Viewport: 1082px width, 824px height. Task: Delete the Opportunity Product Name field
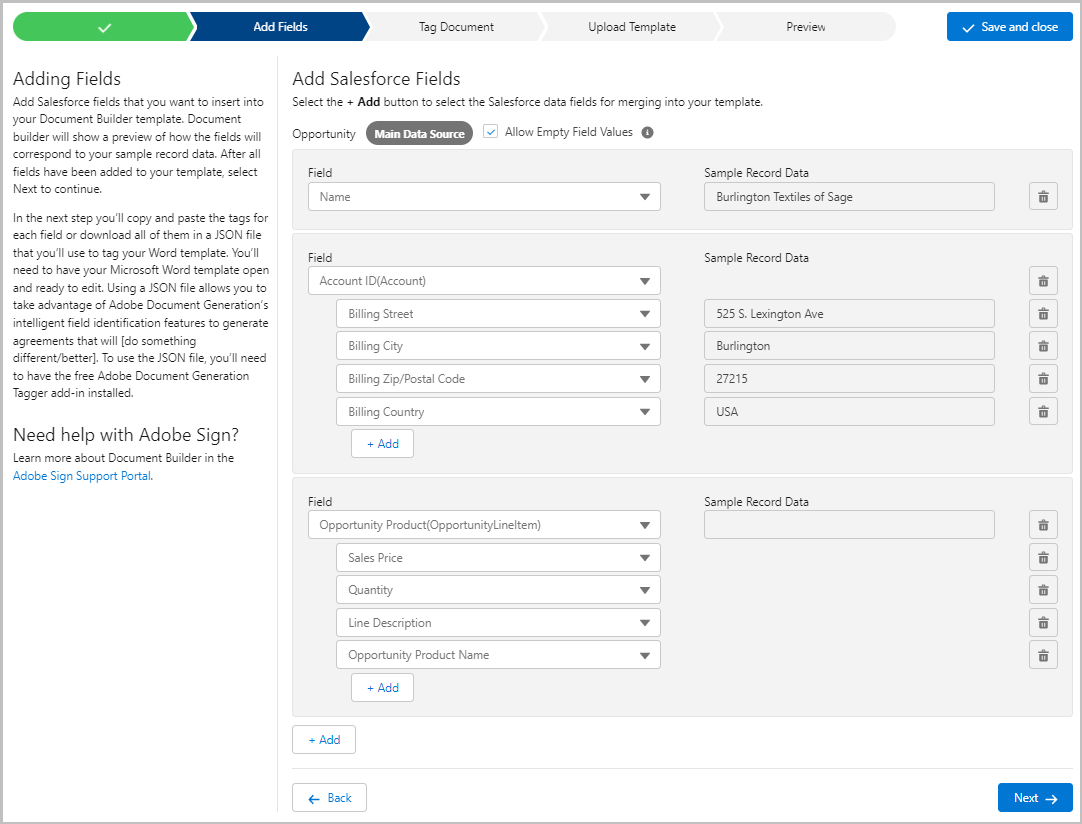pos(1043,655)
